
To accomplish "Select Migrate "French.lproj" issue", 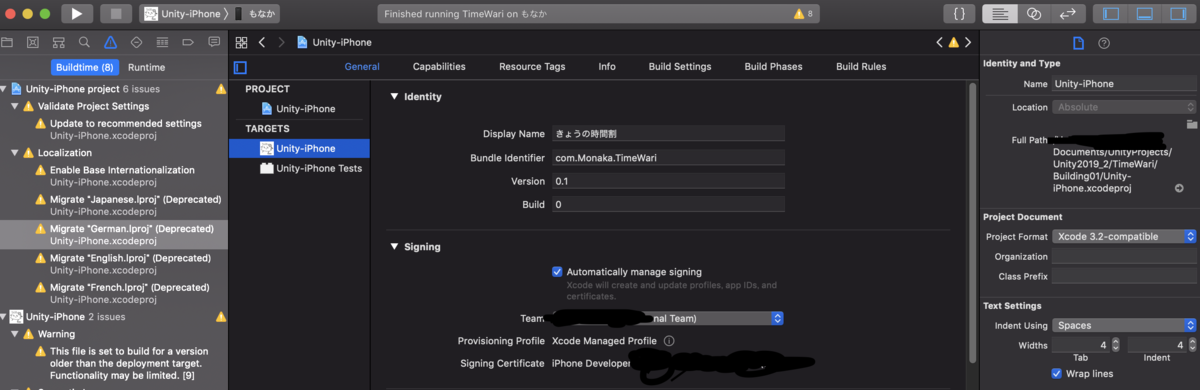I will [114, 293].
